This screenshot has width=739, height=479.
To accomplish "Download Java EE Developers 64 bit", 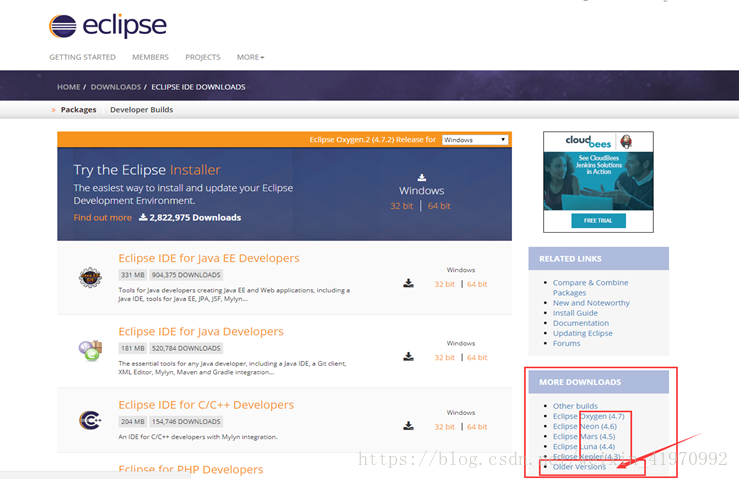I will pyautogui.click(x=477, y=284).
